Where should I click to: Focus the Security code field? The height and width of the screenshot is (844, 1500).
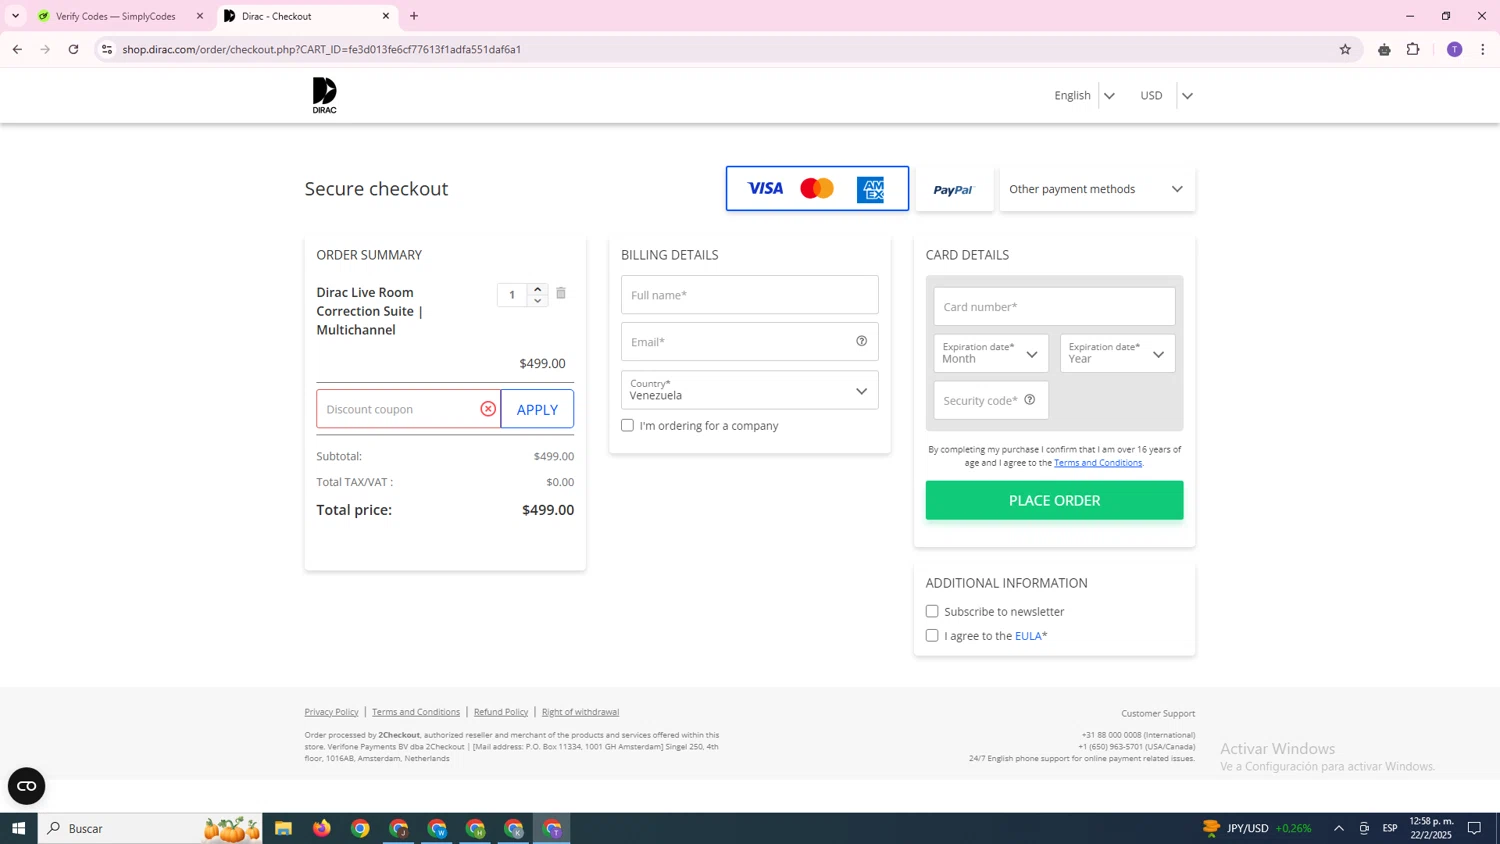991,400
